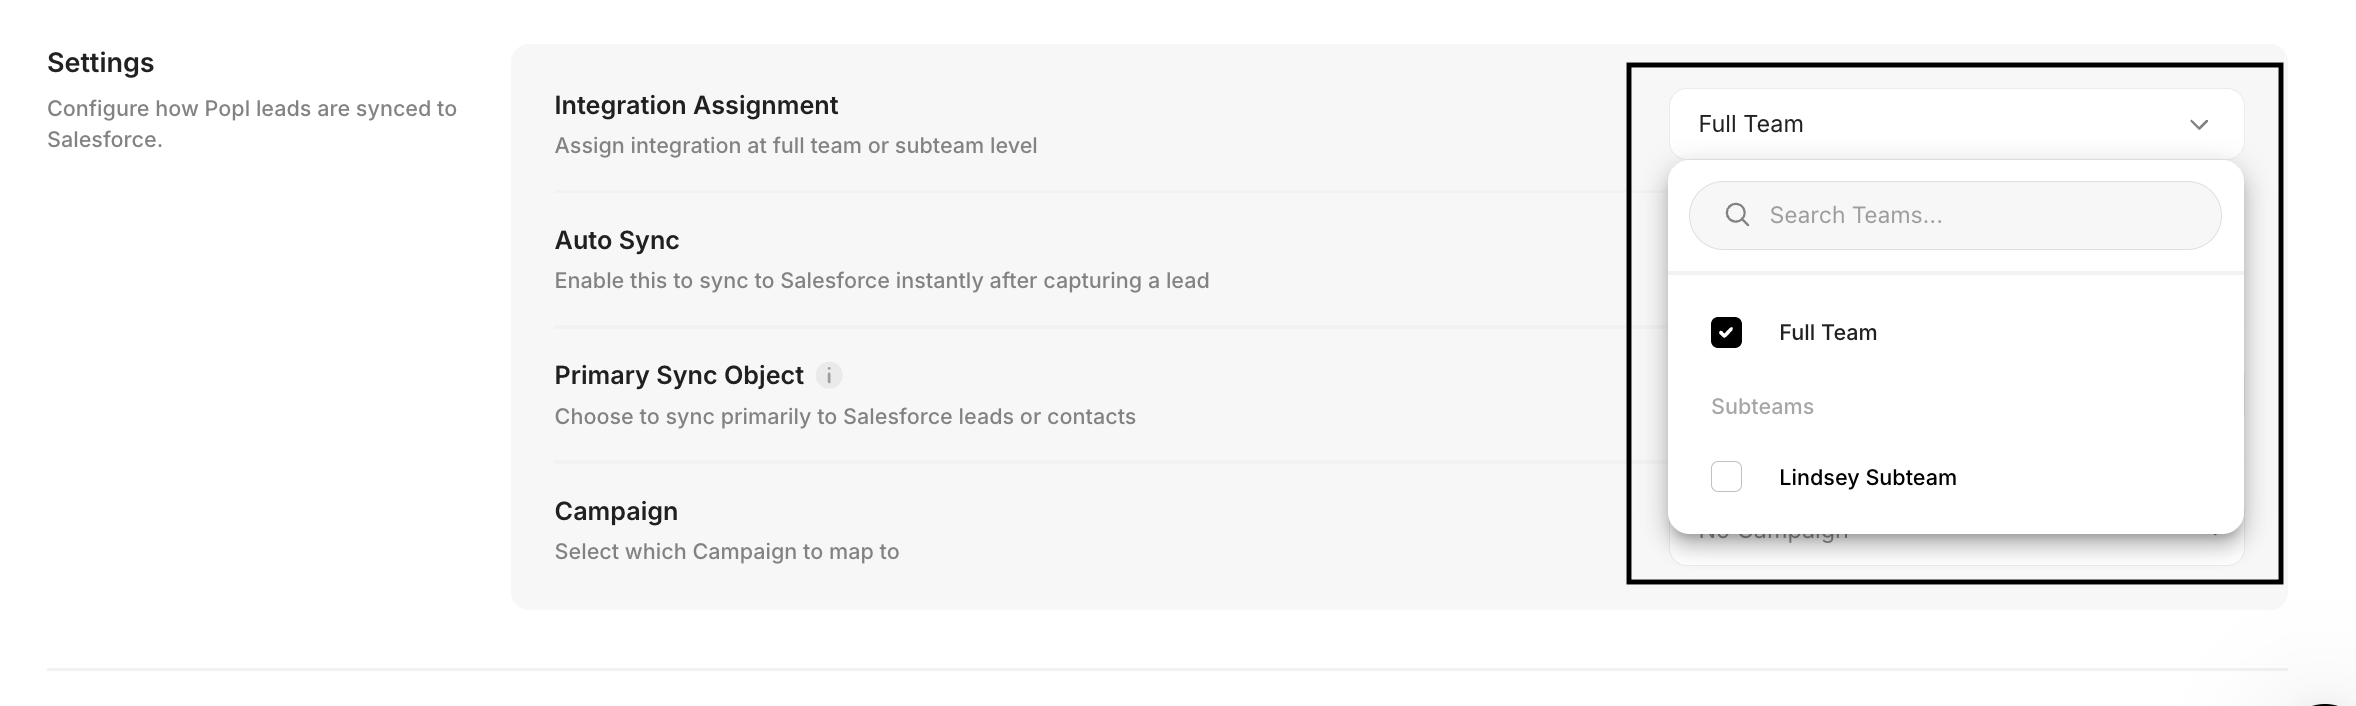This screenshot has height=706, width=2356.
Task: Uncheck the Full Team checkbox
Action: (x=1726, y=332)
